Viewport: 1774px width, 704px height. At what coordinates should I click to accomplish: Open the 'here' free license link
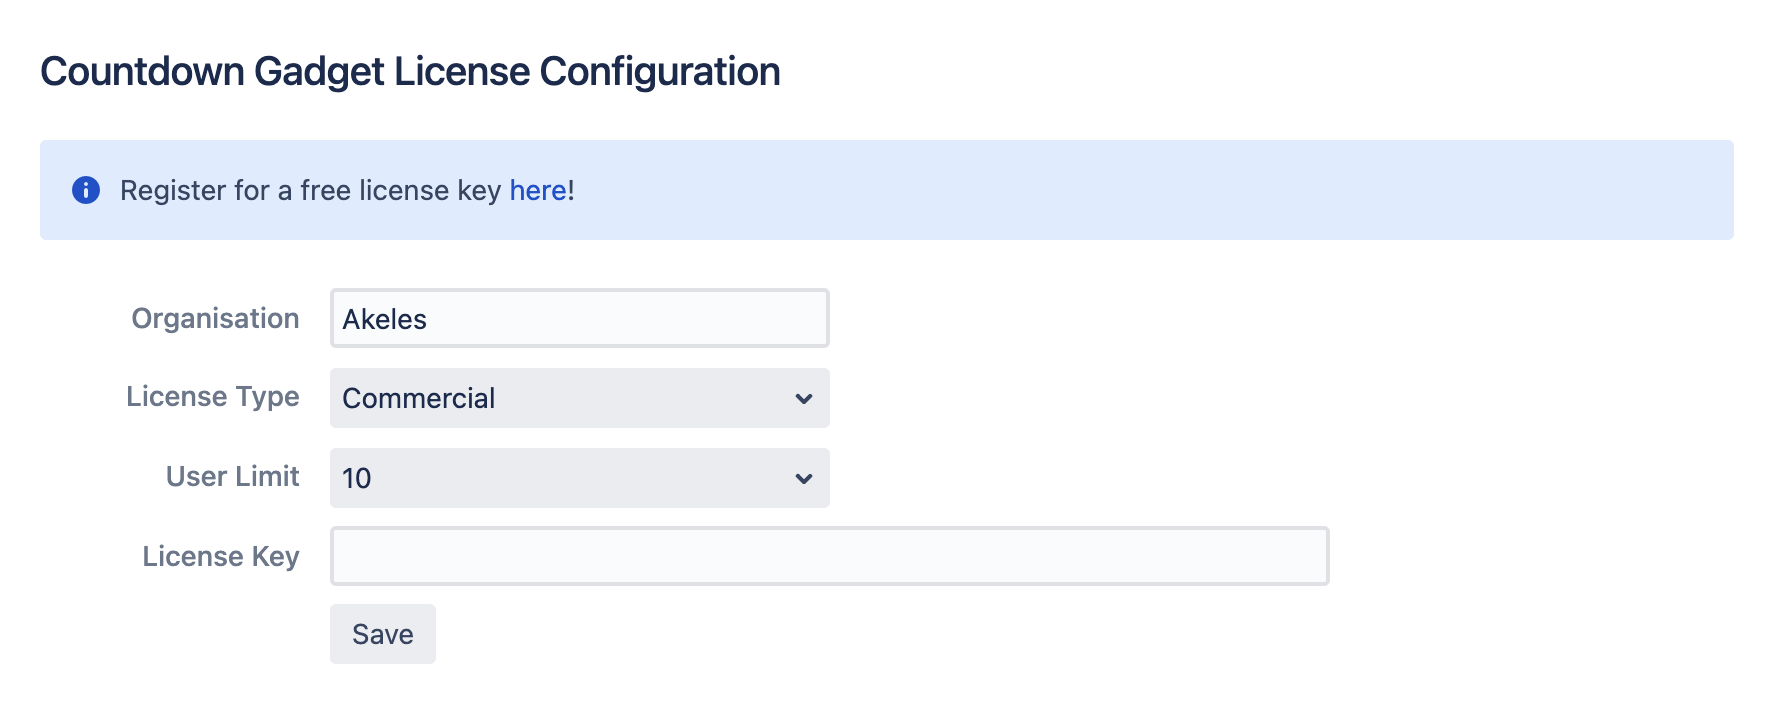[538, 190]
